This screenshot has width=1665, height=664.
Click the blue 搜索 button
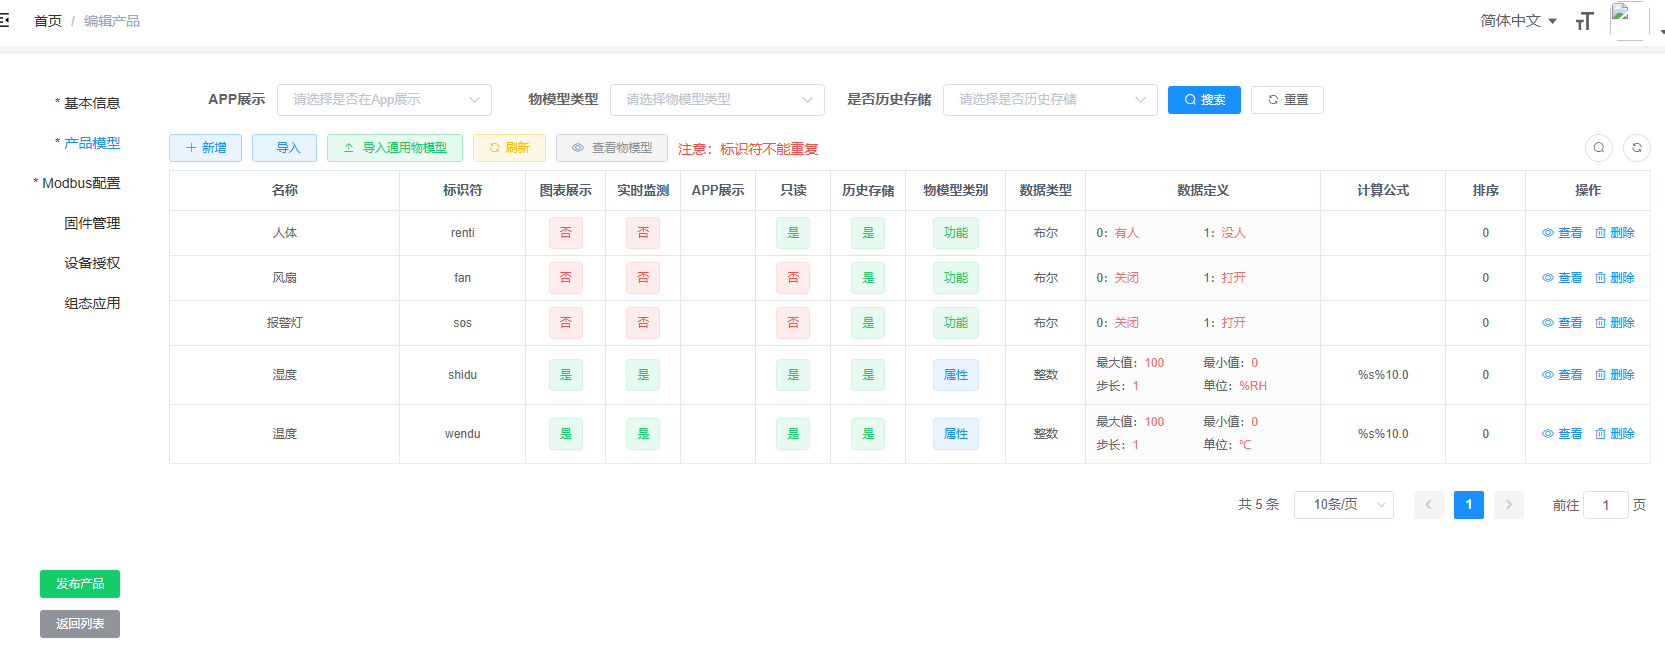pos(1204,100)
